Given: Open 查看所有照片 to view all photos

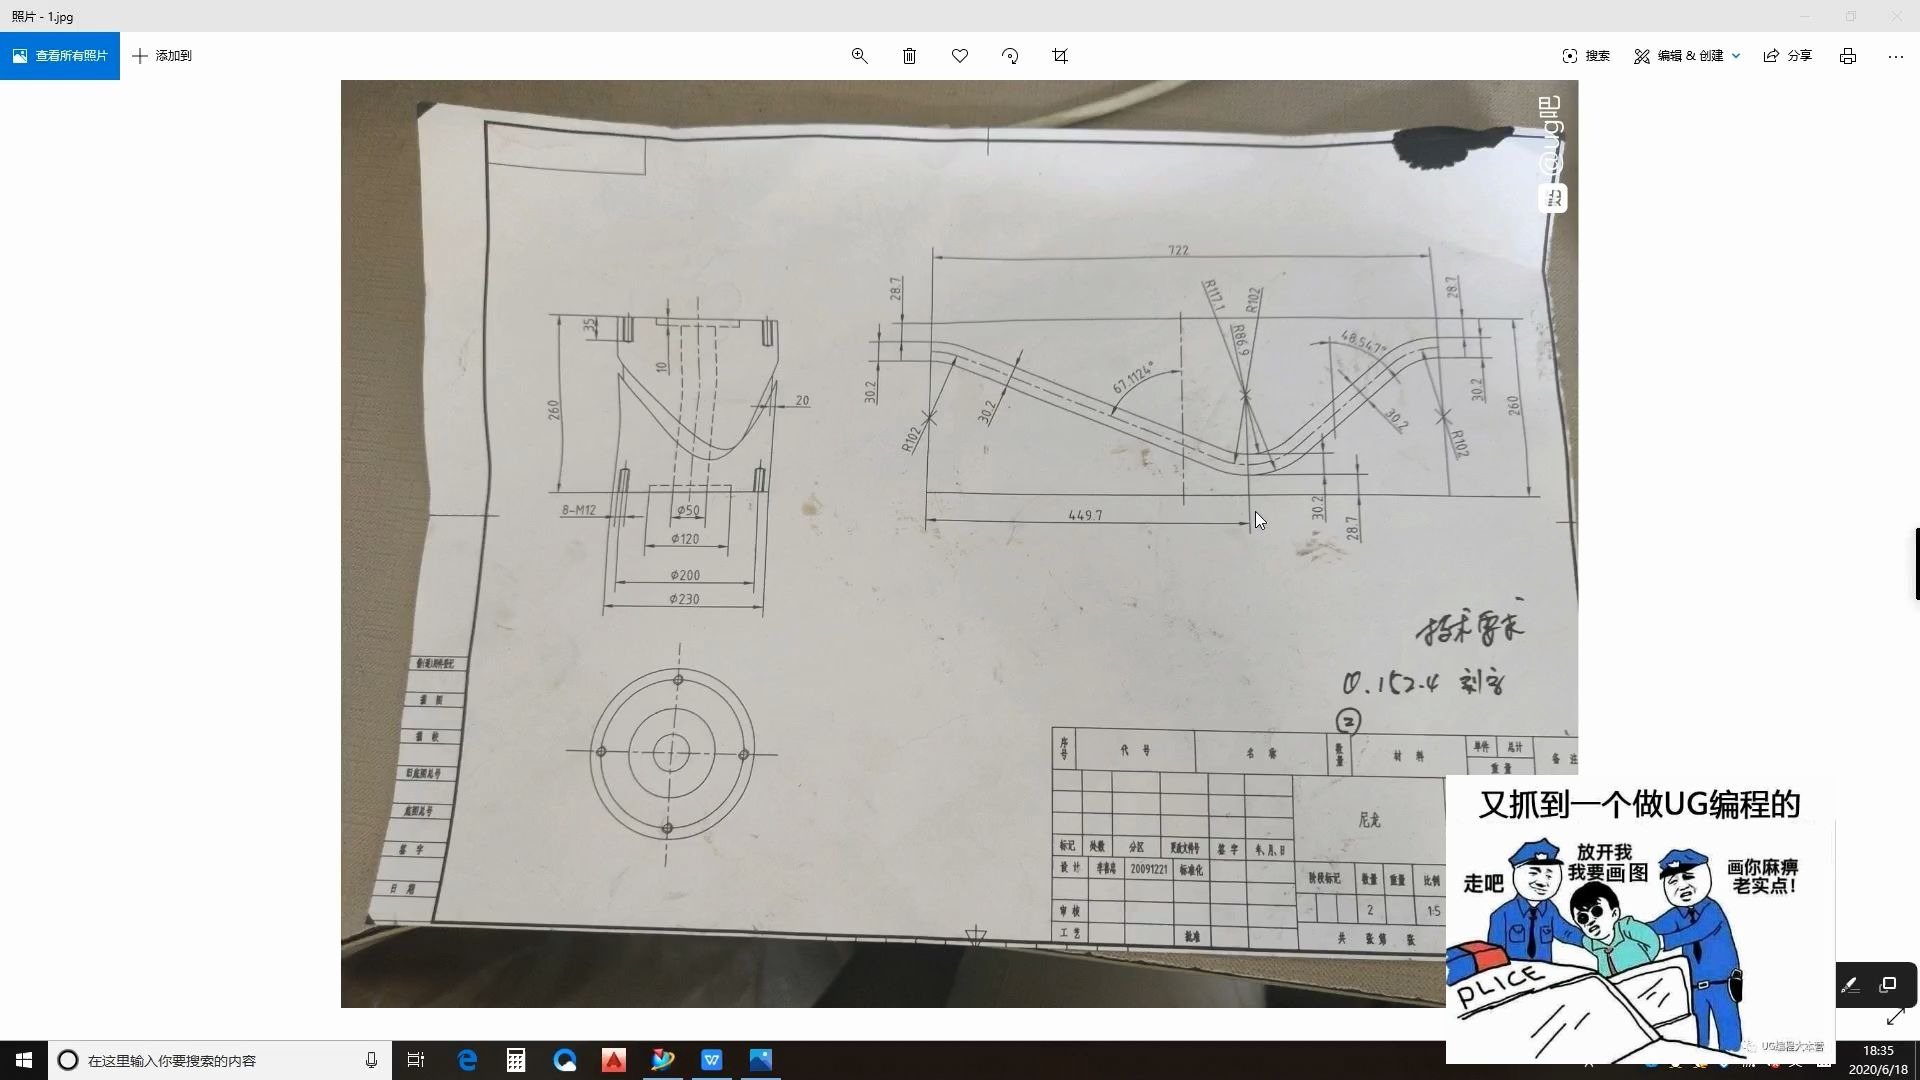Looking at the screenshot, I should tap(60, 56).
